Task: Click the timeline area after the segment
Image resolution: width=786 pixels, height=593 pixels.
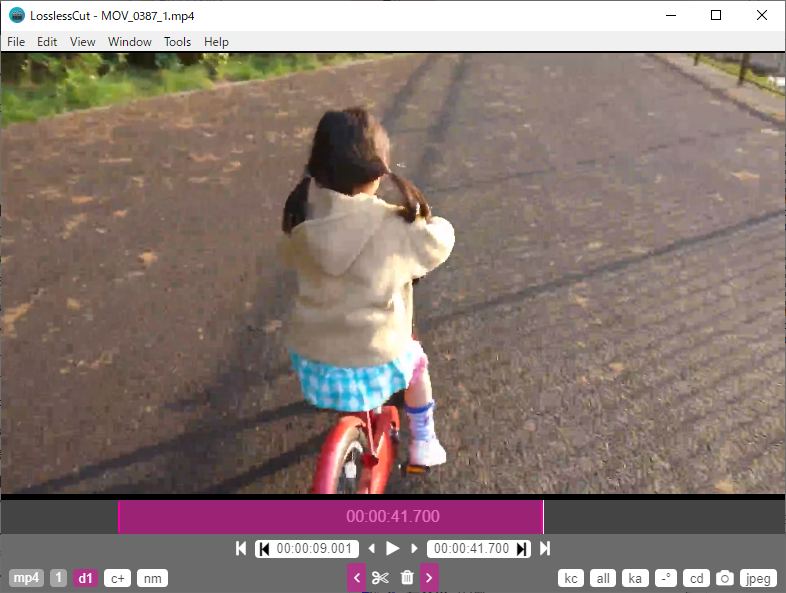Action: click(664, 516)
